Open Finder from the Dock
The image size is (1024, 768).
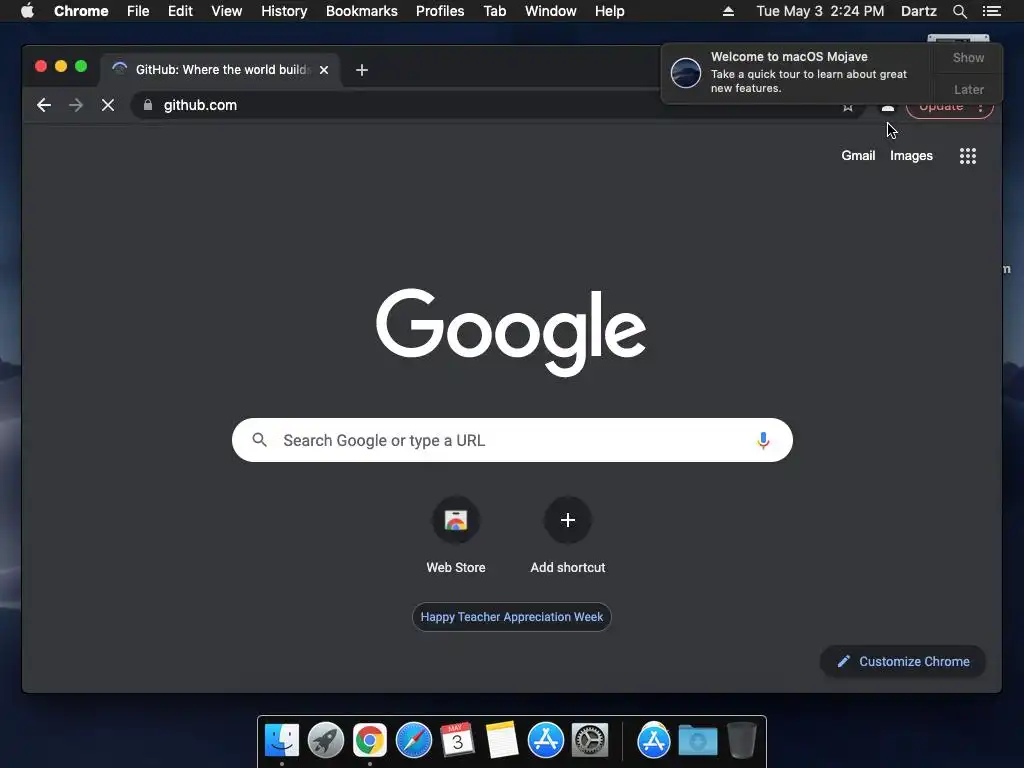[282, 741]
